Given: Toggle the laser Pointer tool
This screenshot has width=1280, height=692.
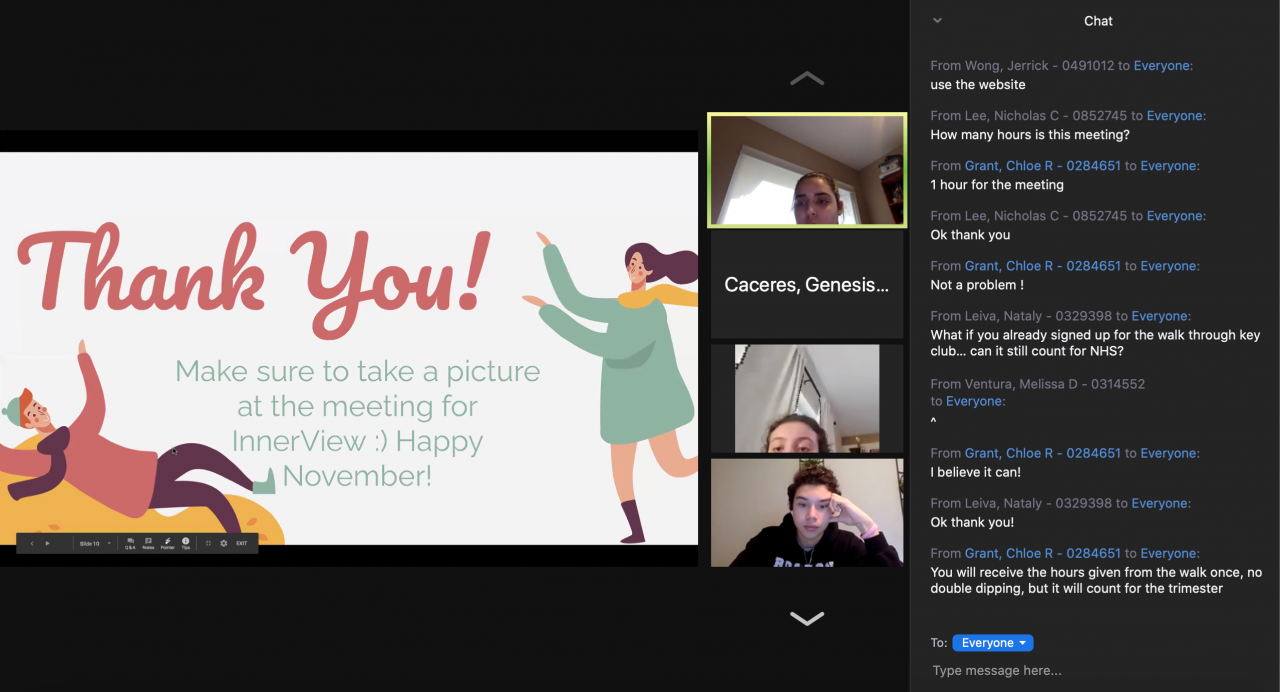Looking at the screenshot, I should [x=167, y=543].
